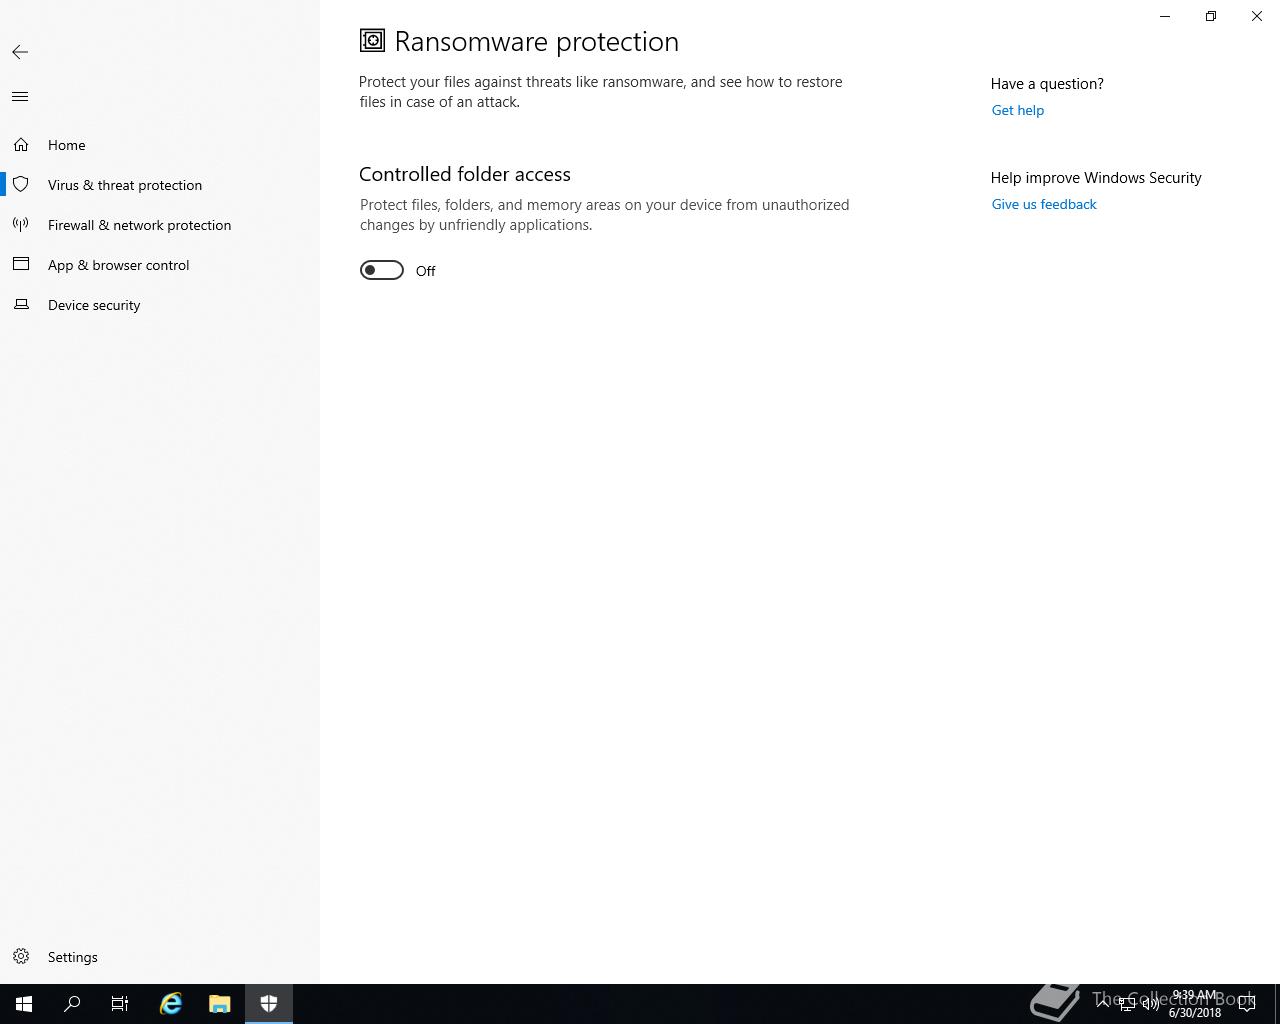Click the taskbar clock and date
The width and height of the screenshot is (1280, 1024).
point(1195,1004)
